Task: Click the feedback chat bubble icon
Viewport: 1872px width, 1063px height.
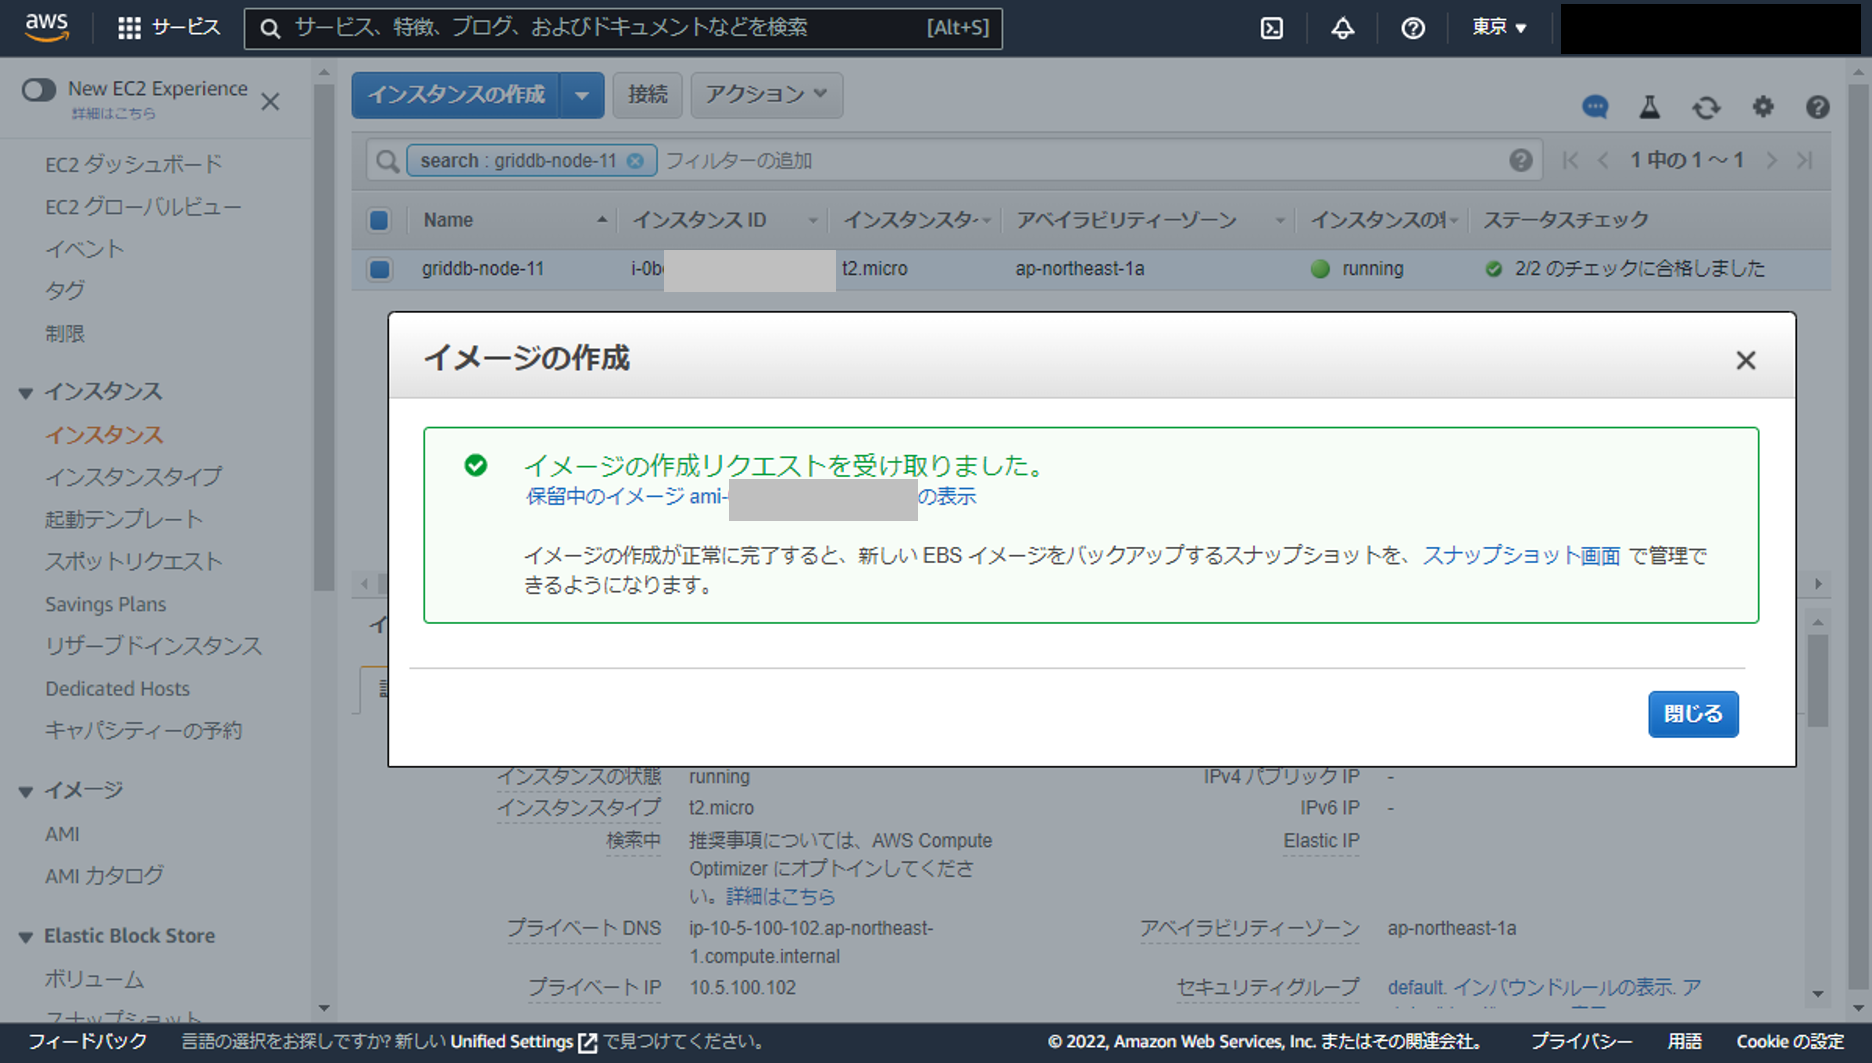Action: coord(1595,107)
